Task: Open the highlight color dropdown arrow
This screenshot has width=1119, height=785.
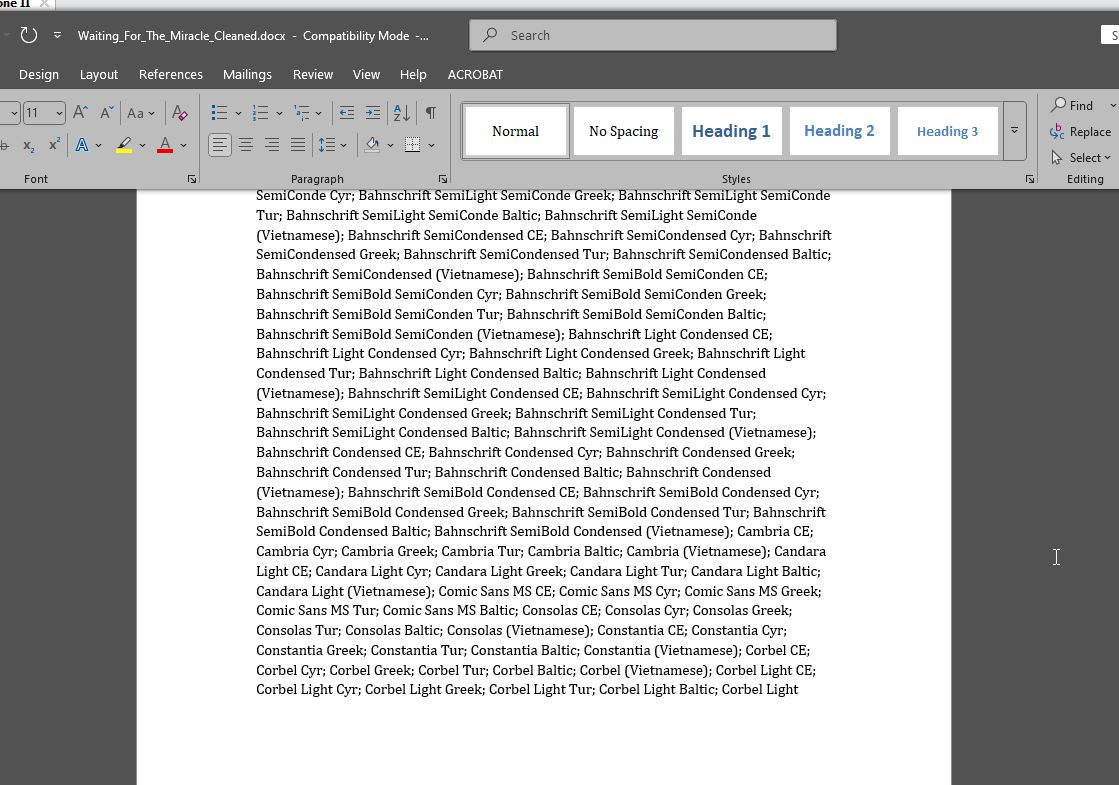Action: (142, 146)
